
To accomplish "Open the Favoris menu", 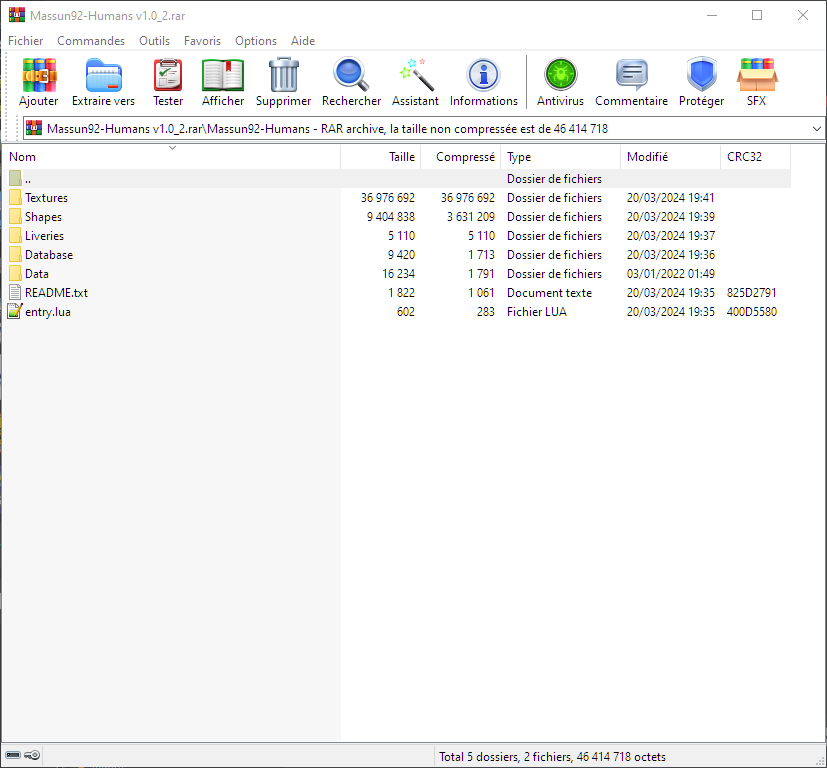I will (x=202, y=41).
